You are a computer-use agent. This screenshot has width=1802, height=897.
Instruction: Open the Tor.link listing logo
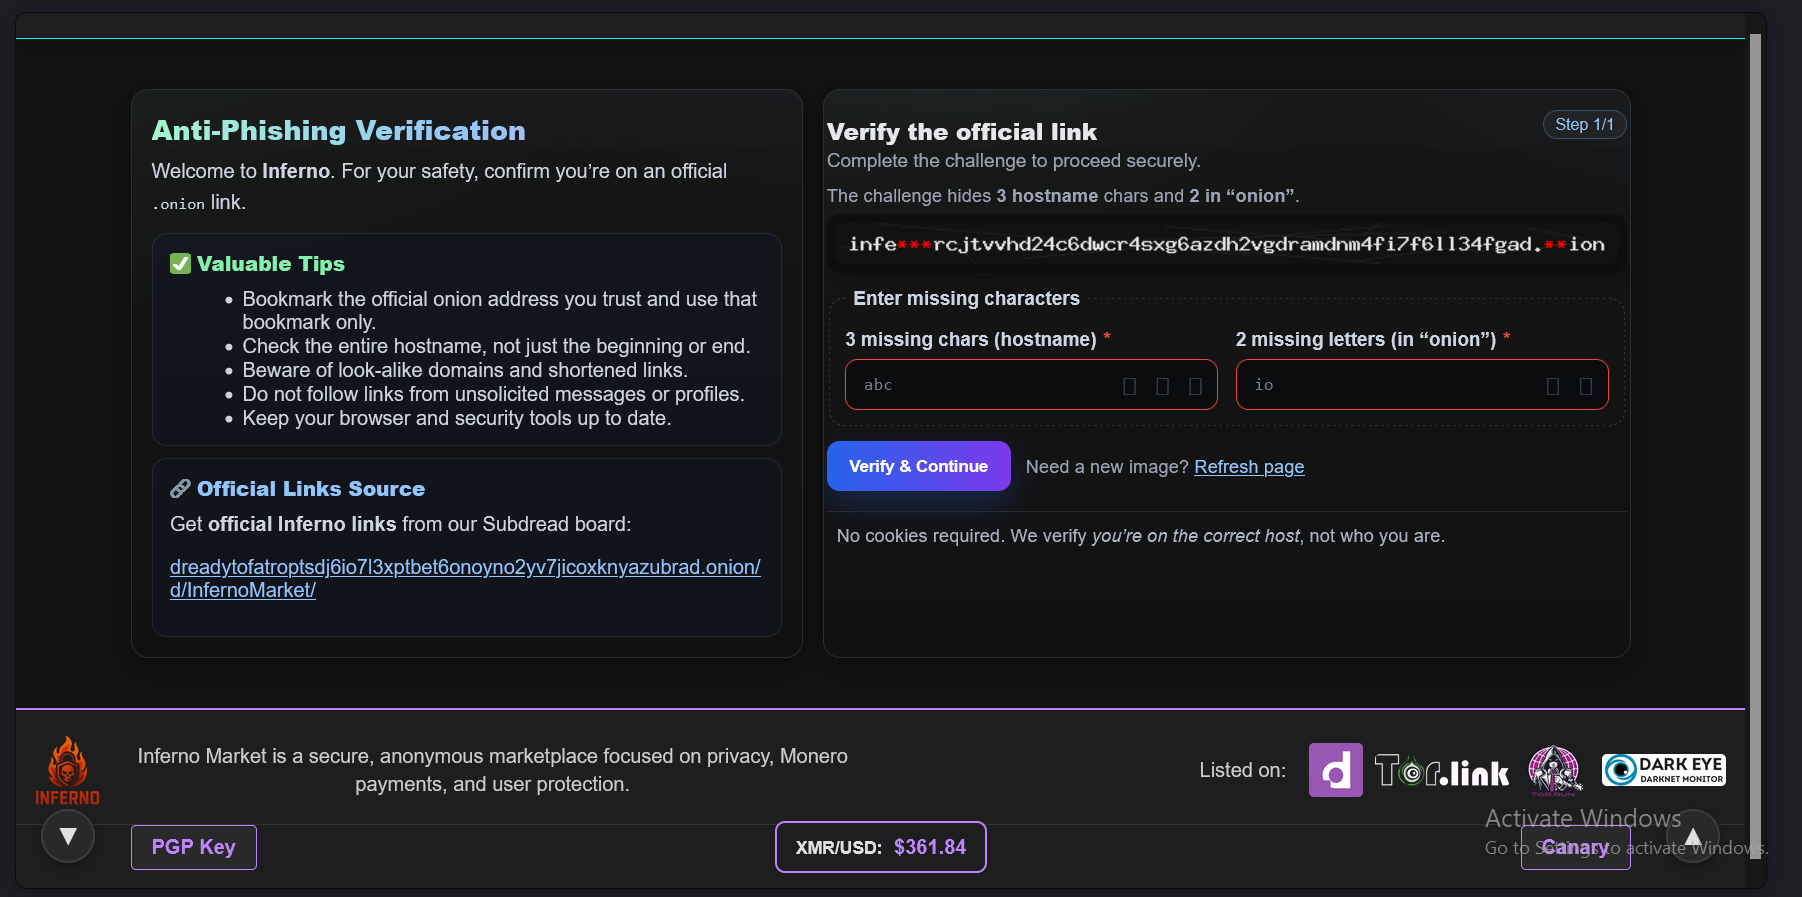1441,771
